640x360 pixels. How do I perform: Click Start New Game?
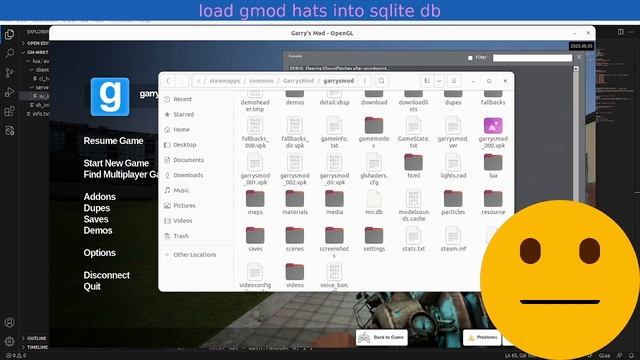click(116, 163)
